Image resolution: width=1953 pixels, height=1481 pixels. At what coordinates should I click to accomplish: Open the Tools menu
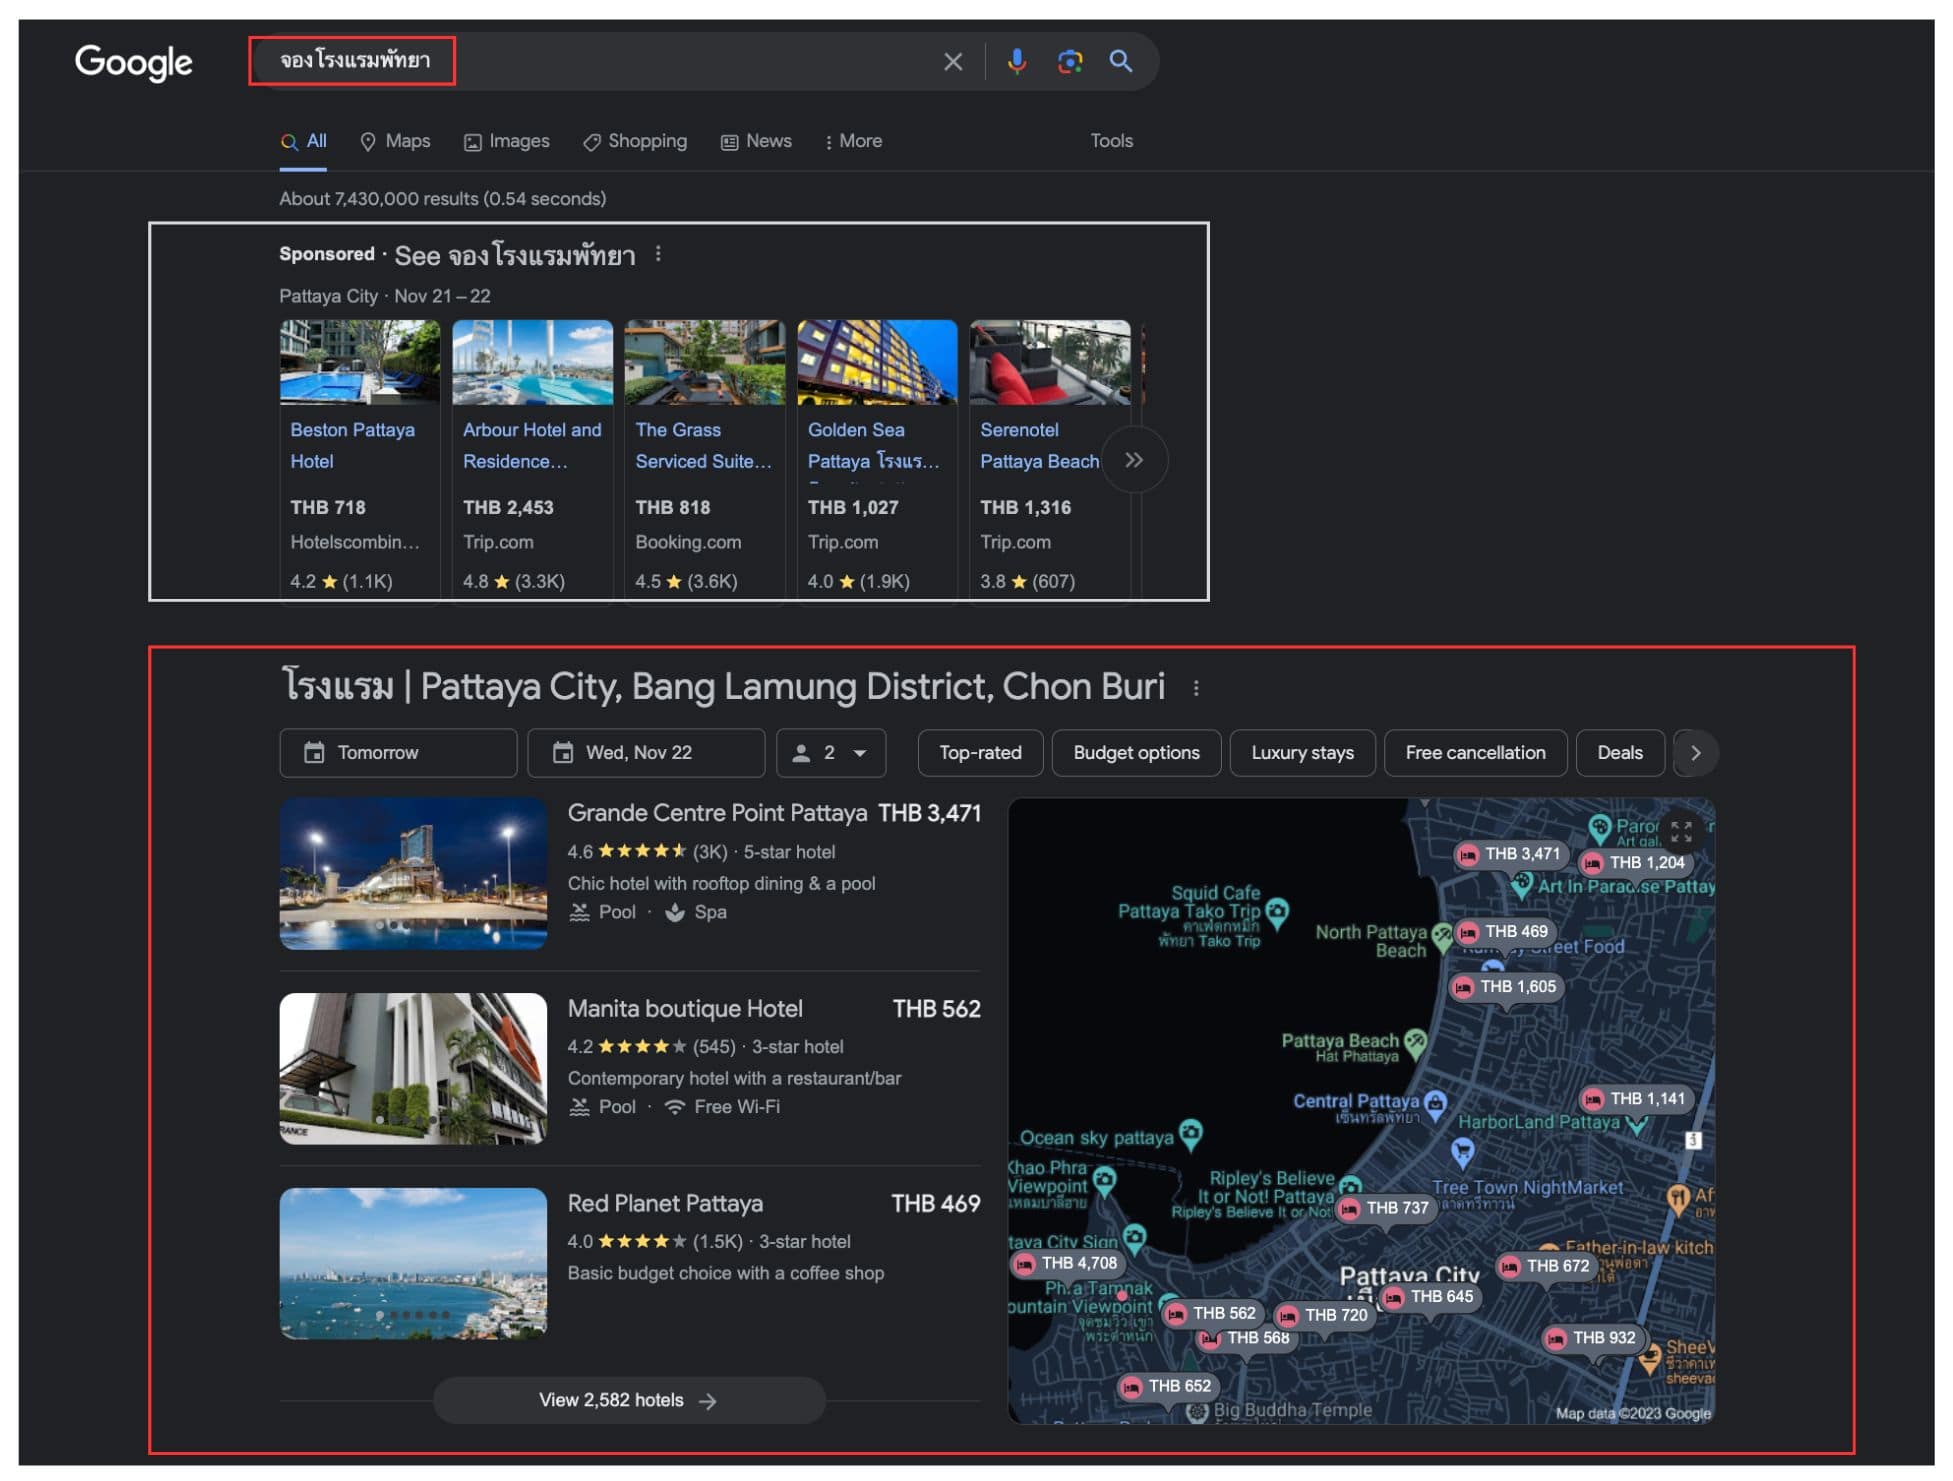tap(1111, 141)
